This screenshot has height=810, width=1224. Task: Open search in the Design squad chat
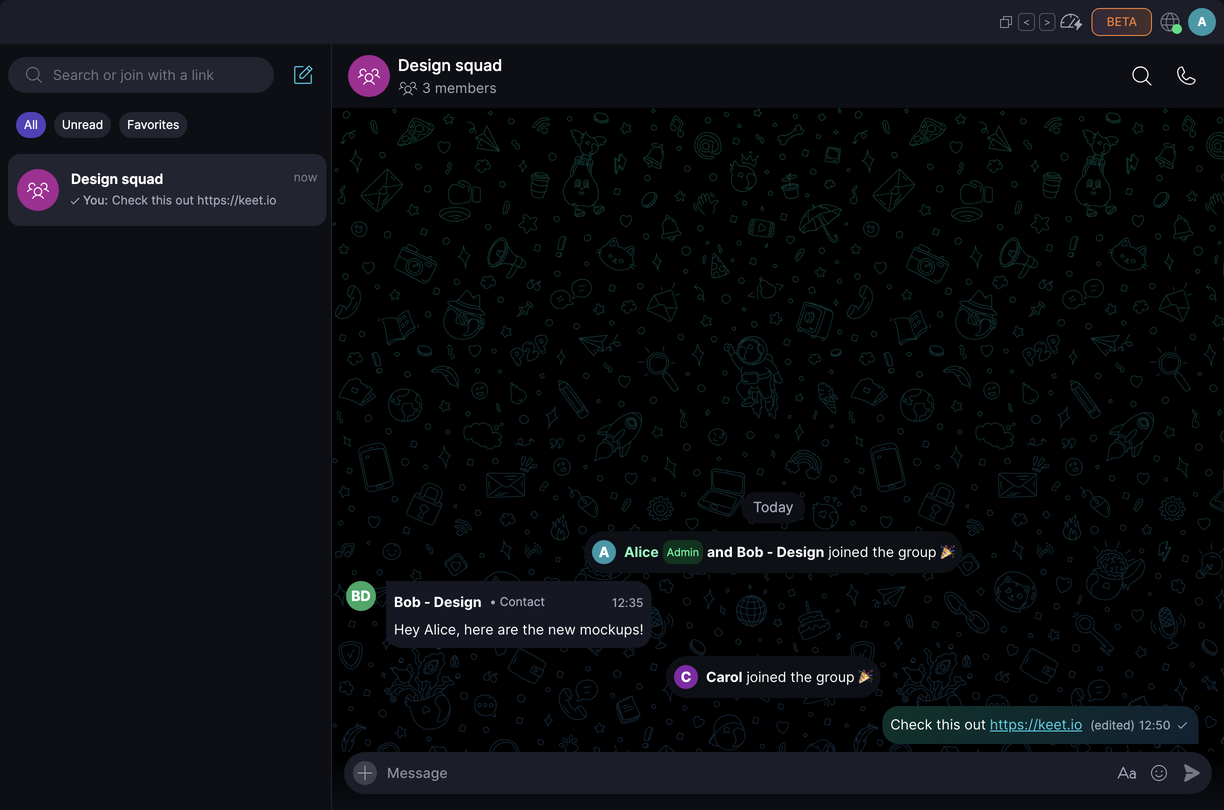tap(1141, 76)
